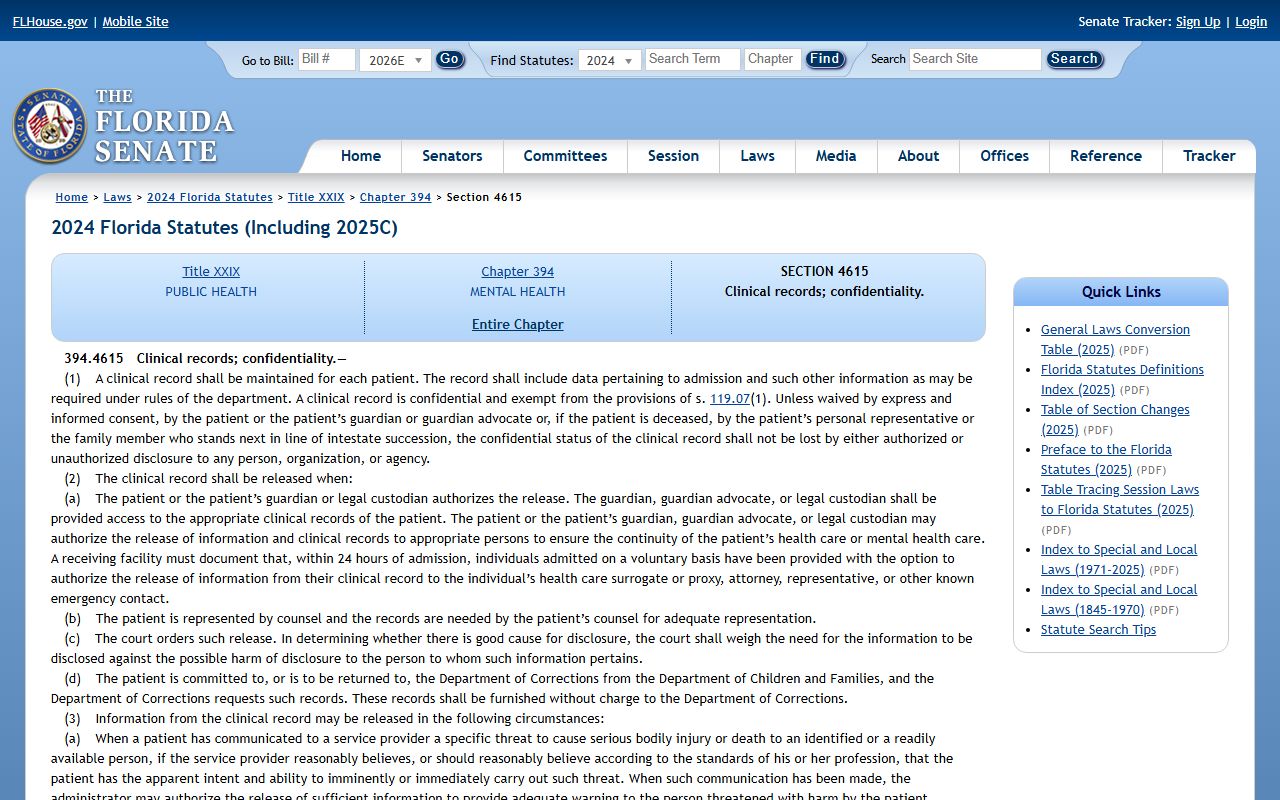
Task: Open the Laws navigation tab
Action: tap(757, 156)
